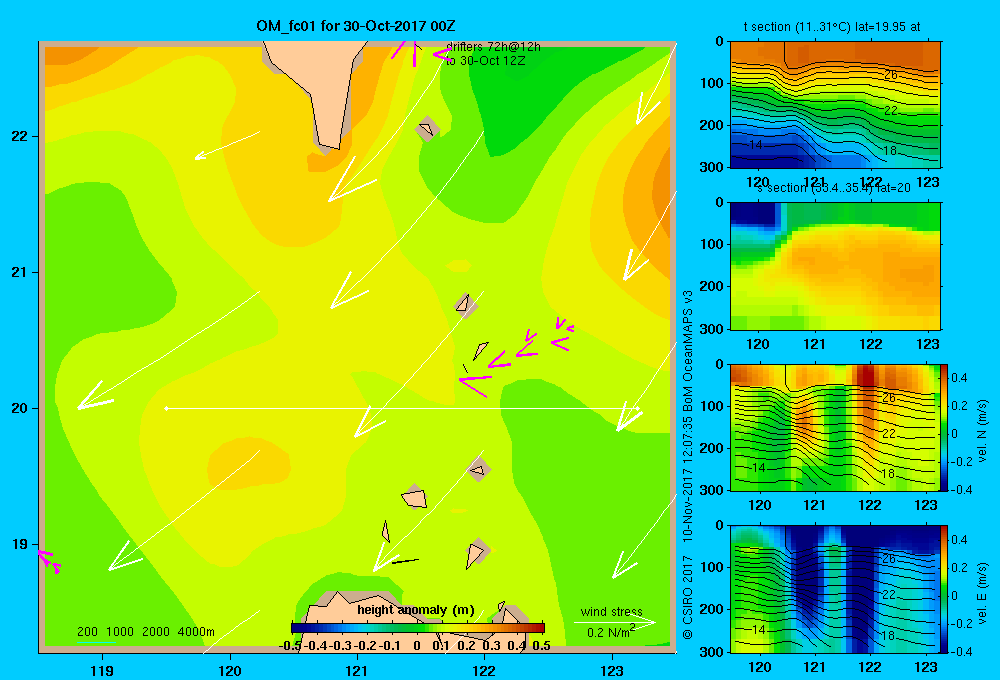Viewport: 1000px width, 680px height.
Task: Click the vertical CSIRO BoM OceanMAPS v3 credit
Action: tap(688, 464)
